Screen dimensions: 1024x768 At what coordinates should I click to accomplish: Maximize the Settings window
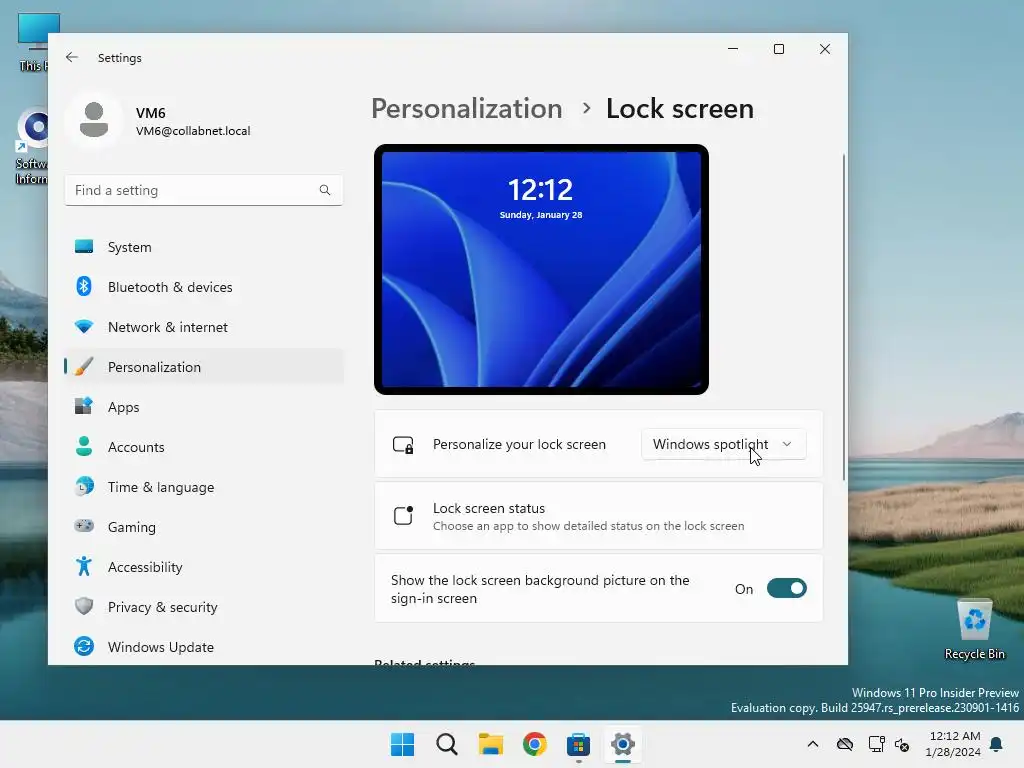coord(778,49)
